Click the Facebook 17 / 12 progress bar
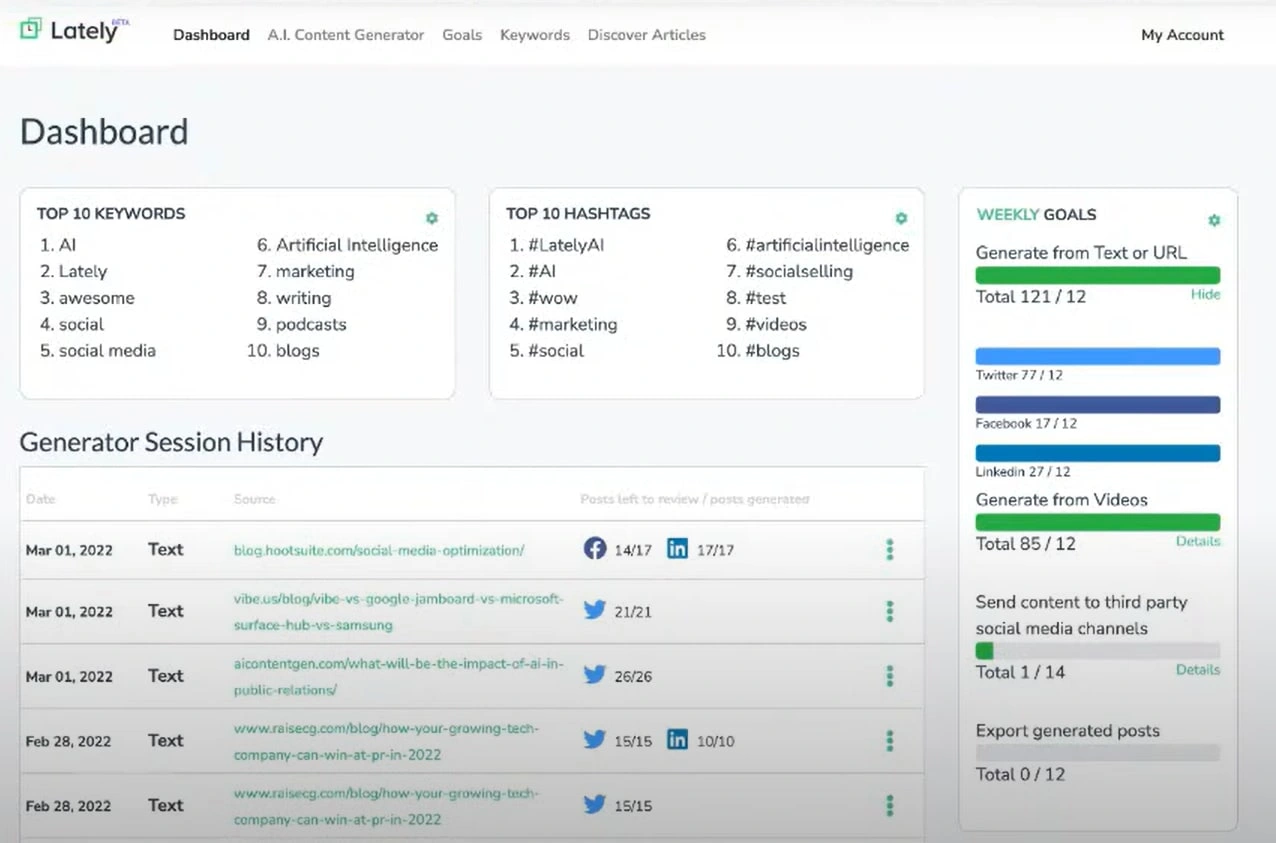 1098,404
